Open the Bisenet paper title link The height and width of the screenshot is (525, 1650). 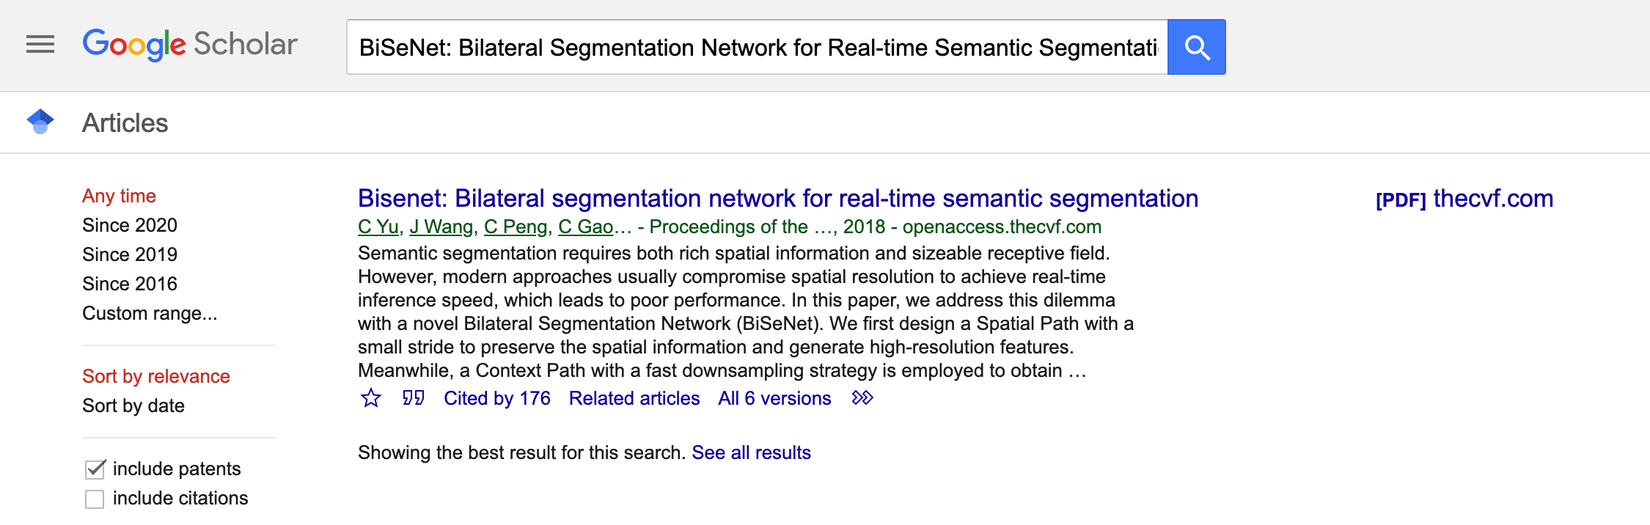pos(777,198)
